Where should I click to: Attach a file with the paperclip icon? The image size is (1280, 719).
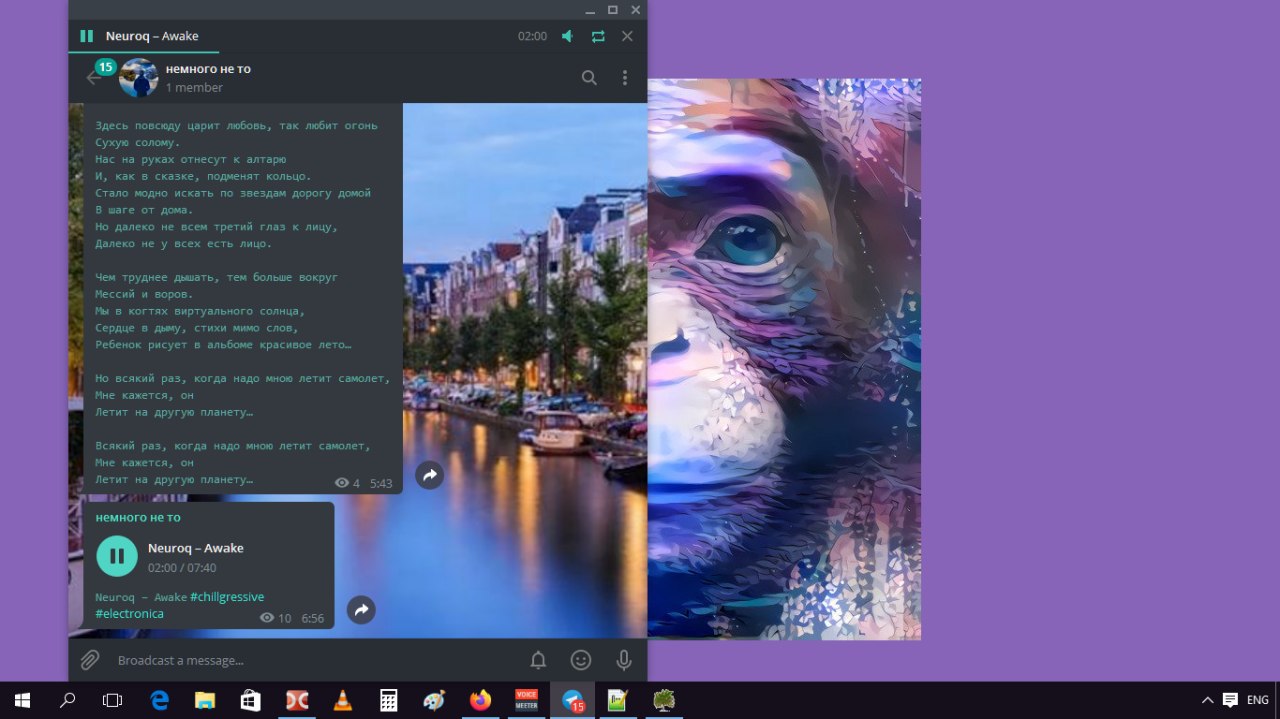90,660
